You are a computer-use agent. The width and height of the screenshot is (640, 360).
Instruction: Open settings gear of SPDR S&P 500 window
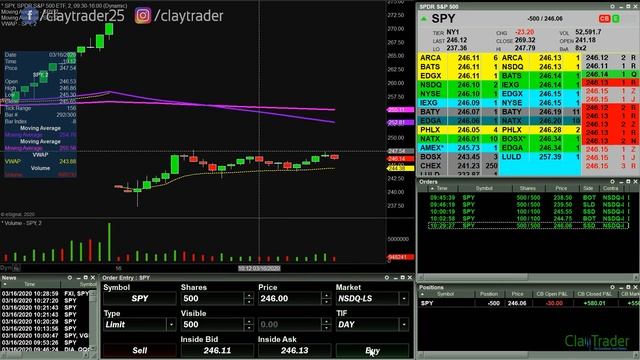point(612,7)
